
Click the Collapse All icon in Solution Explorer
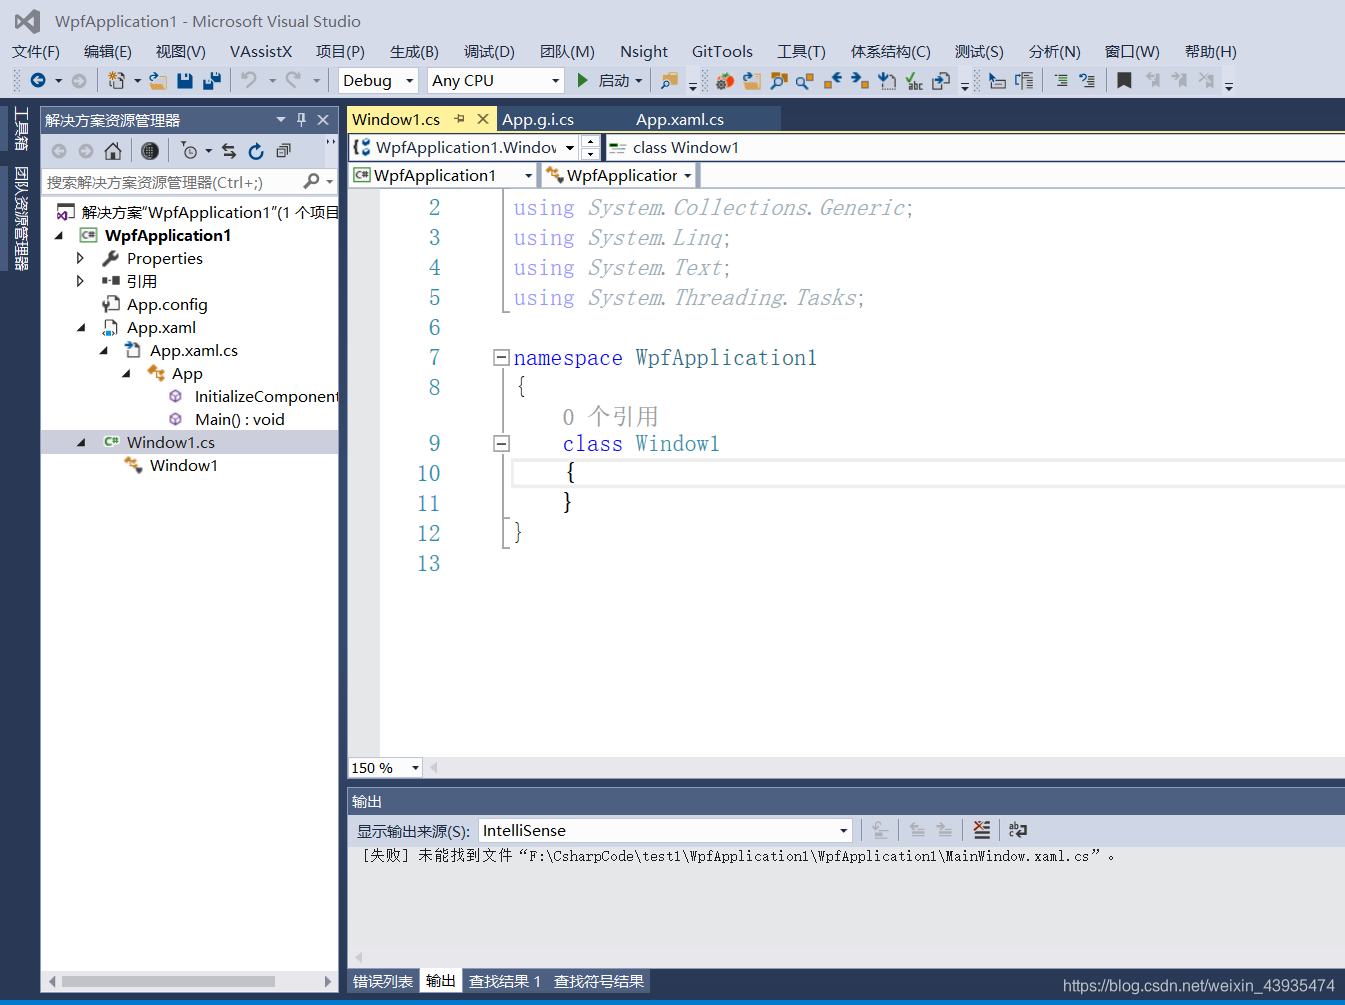283,151
